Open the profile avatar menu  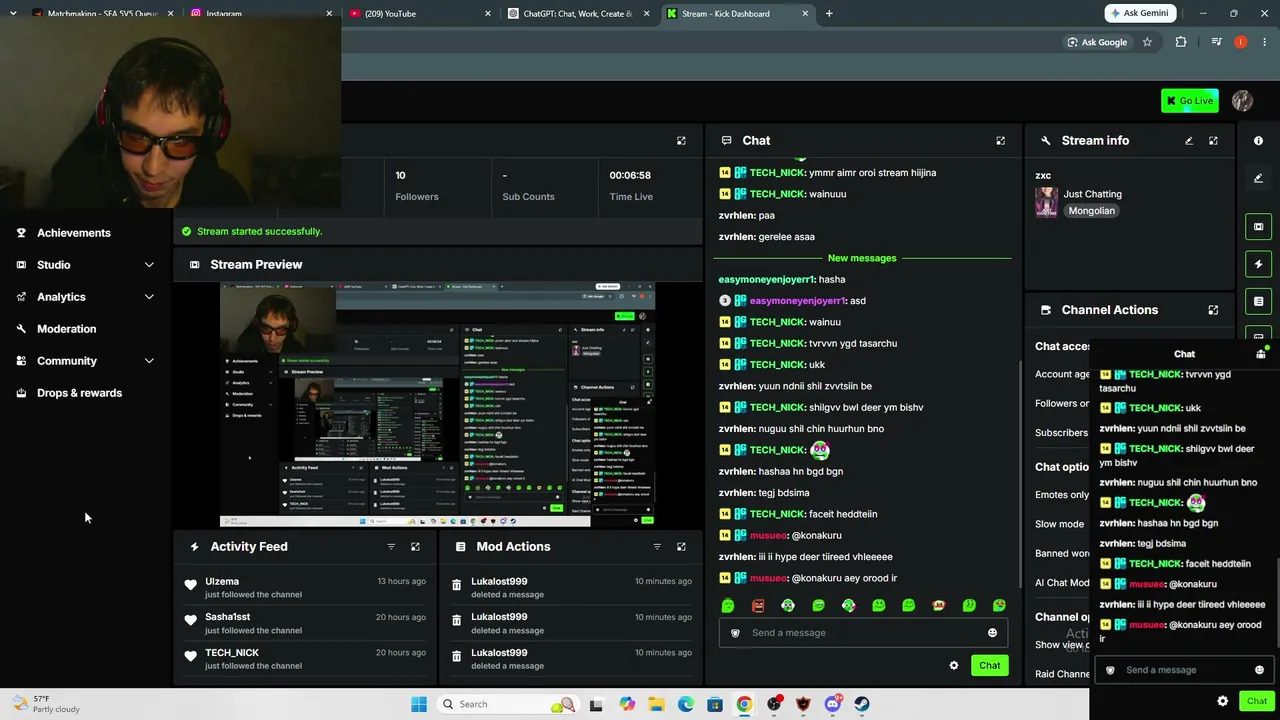click(x=1242, y=100)
